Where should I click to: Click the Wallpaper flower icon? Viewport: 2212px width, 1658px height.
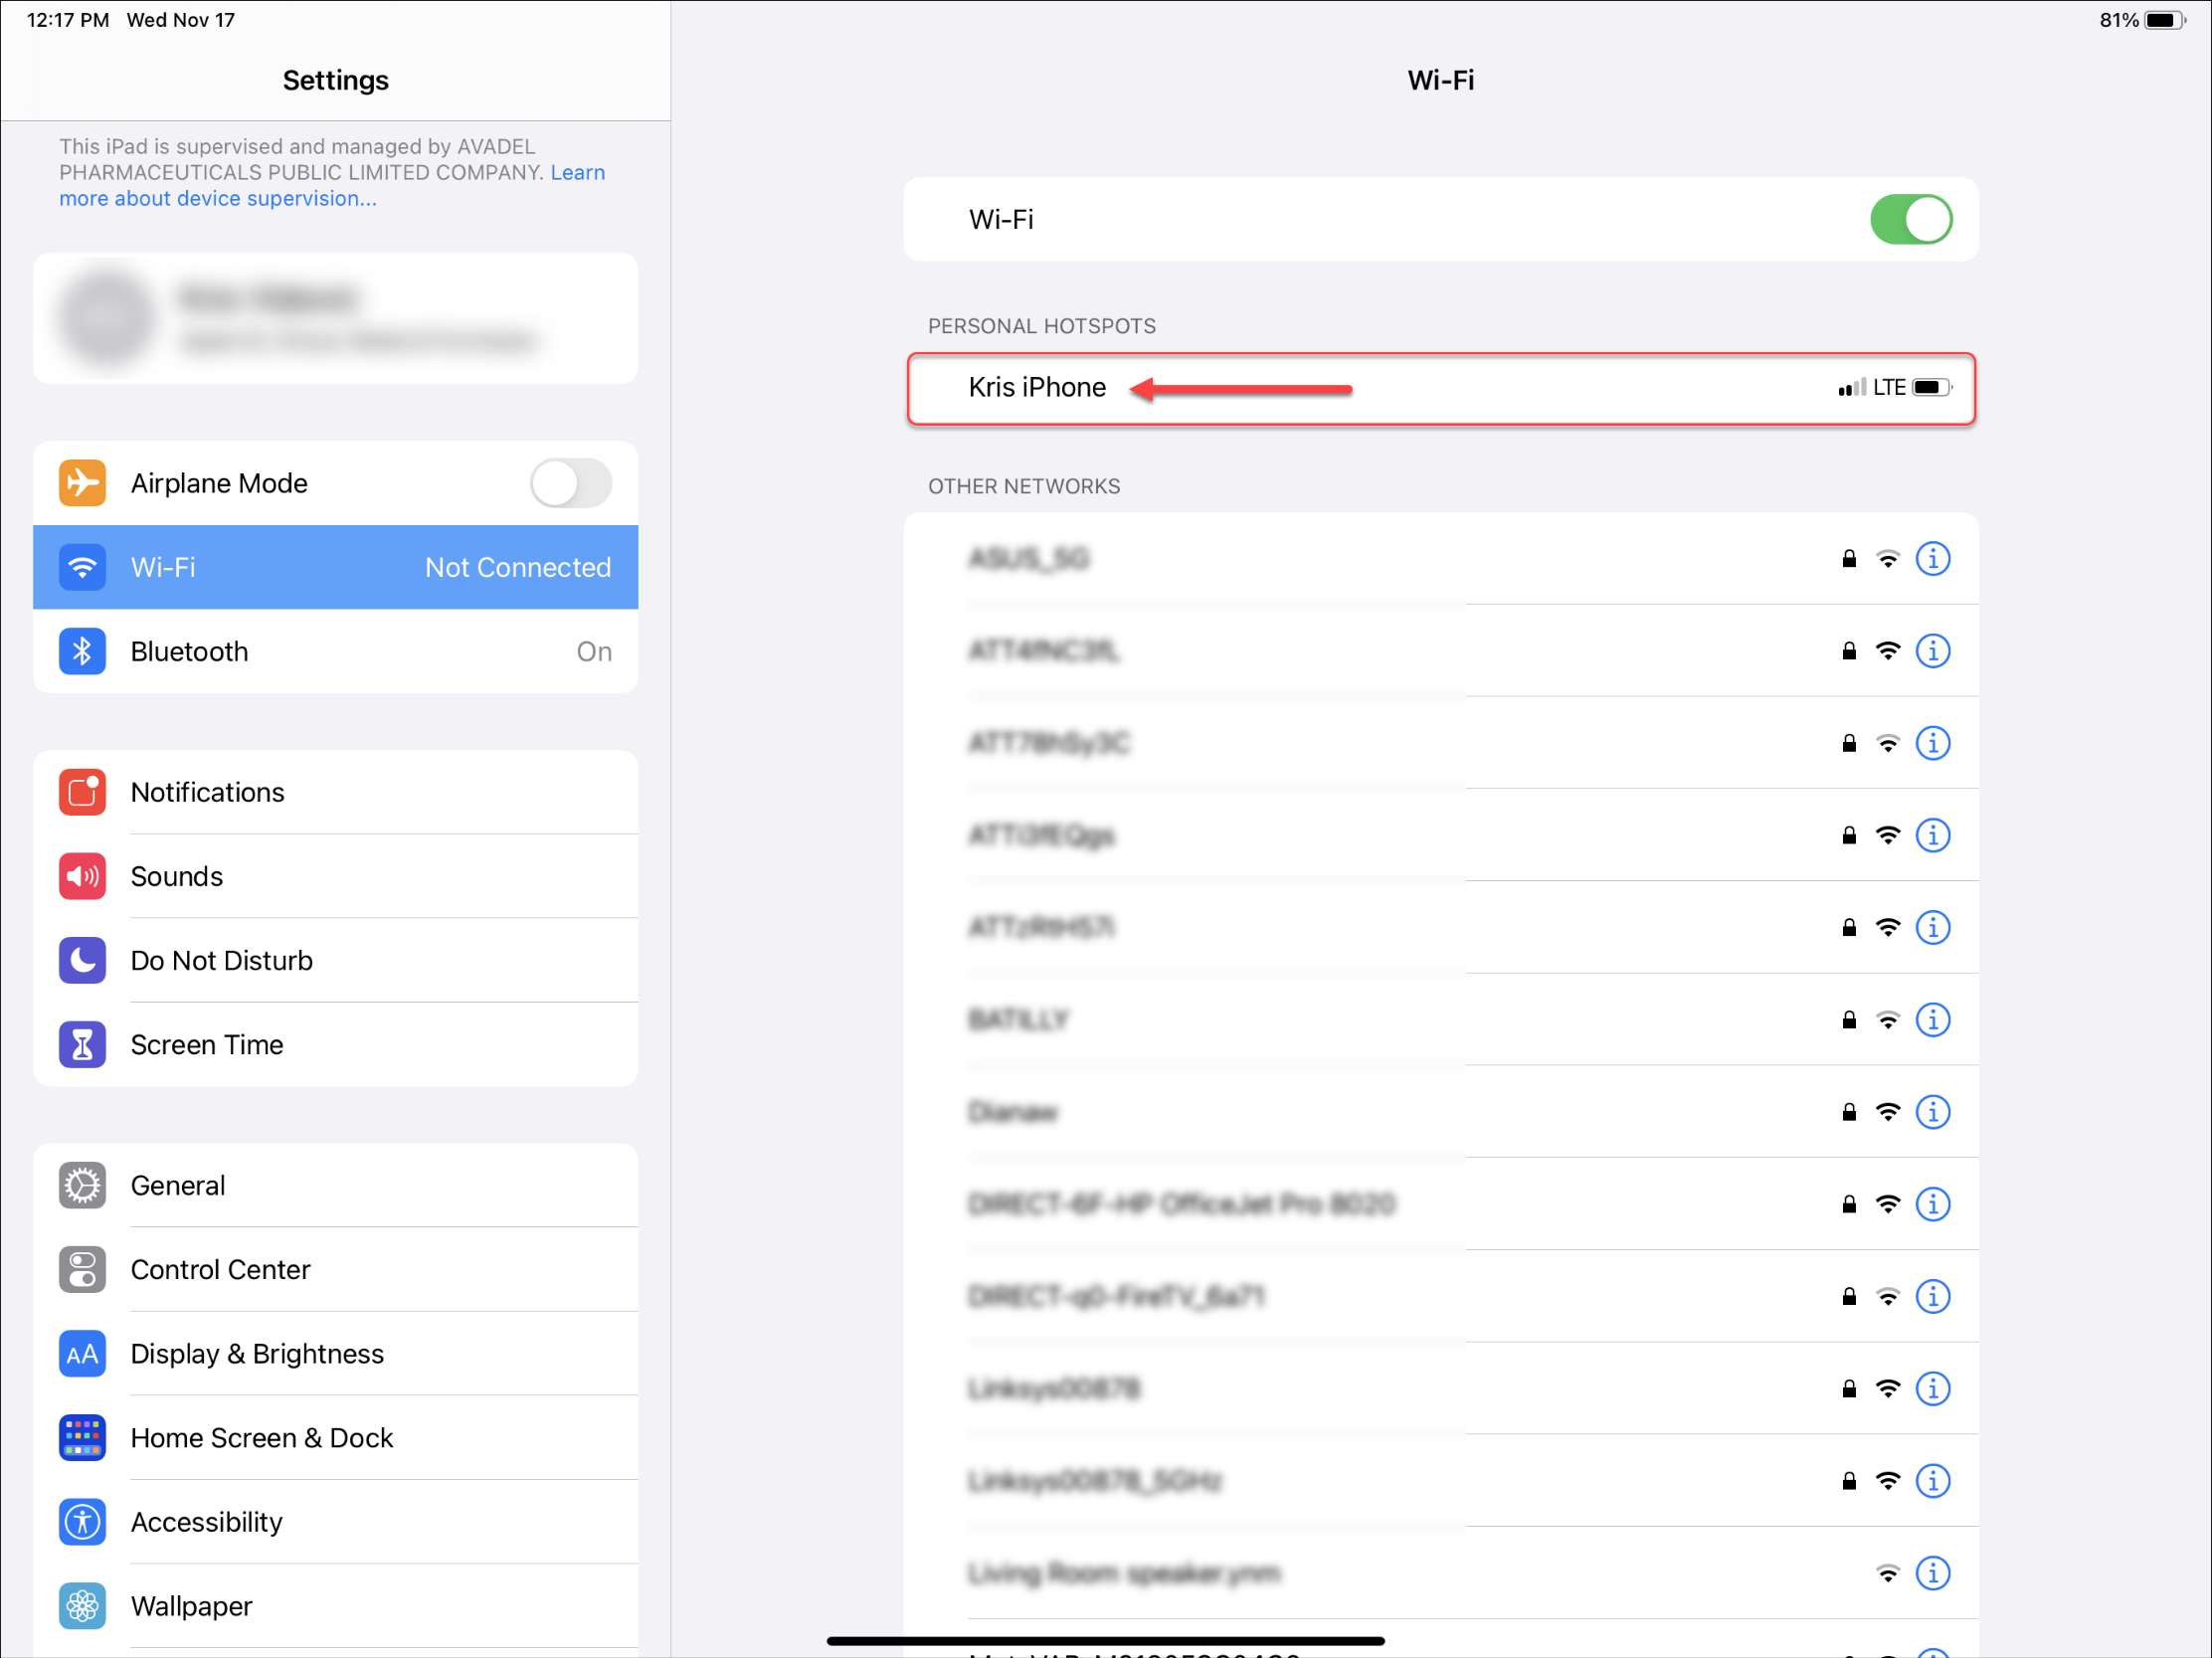(x=82, y=1605)
